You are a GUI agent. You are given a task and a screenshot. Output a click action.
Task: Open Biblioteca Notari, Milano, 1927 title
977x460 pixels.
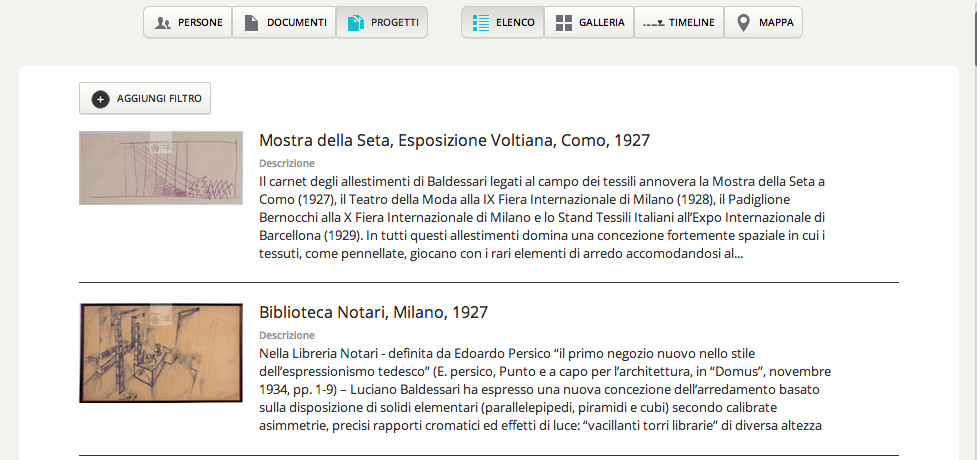click(373, 312)
